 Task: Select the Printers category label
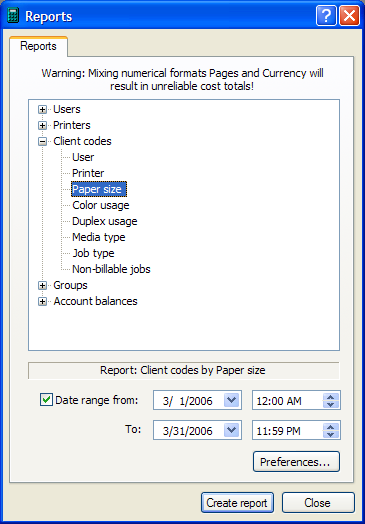(72, 125)
